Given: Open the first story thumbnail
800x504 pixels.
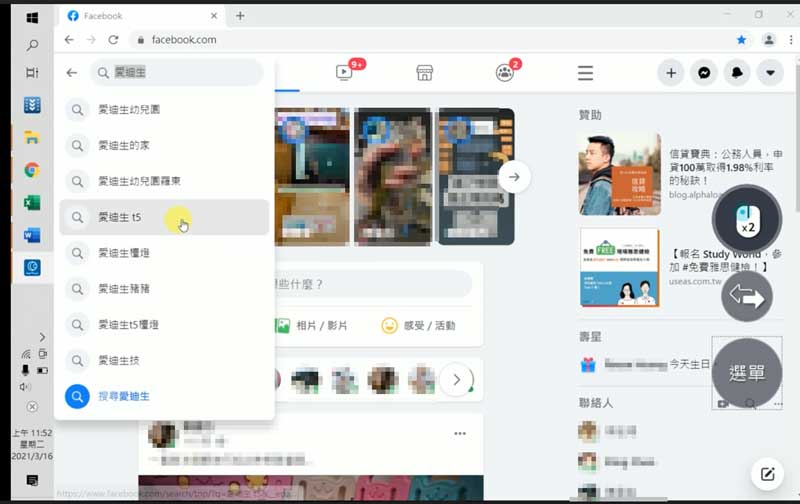Looking at the screenshot, I should (x=312, y=177).
